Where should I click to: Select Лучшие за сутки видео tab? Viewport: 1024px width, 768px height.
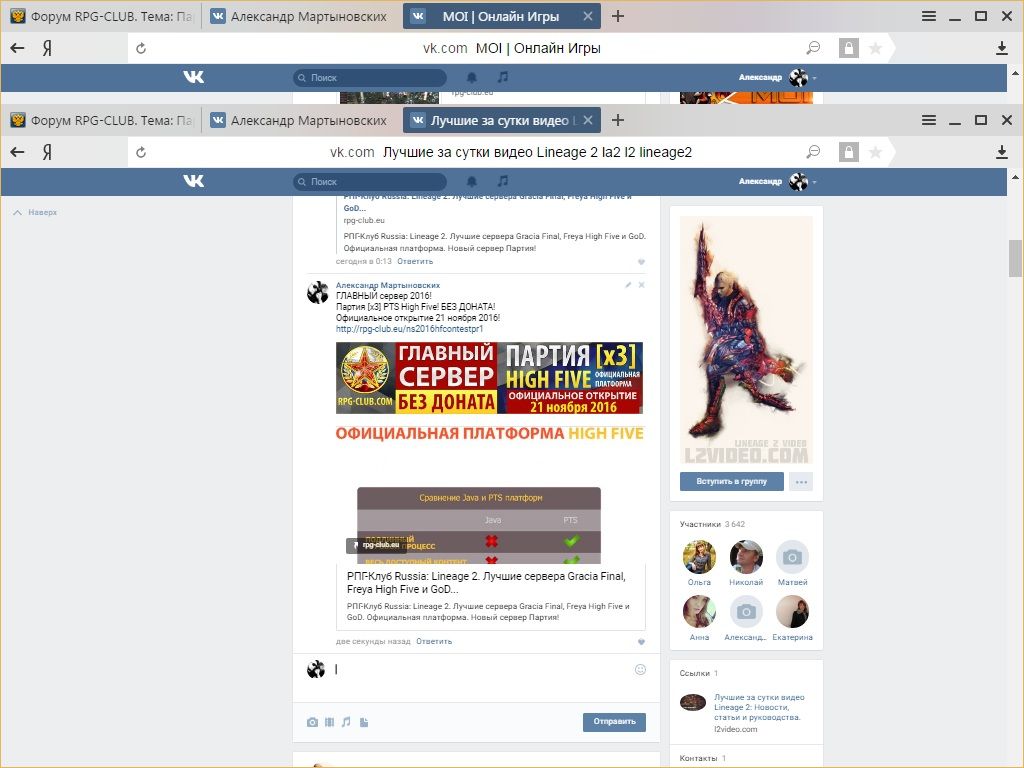click(500, 120)
